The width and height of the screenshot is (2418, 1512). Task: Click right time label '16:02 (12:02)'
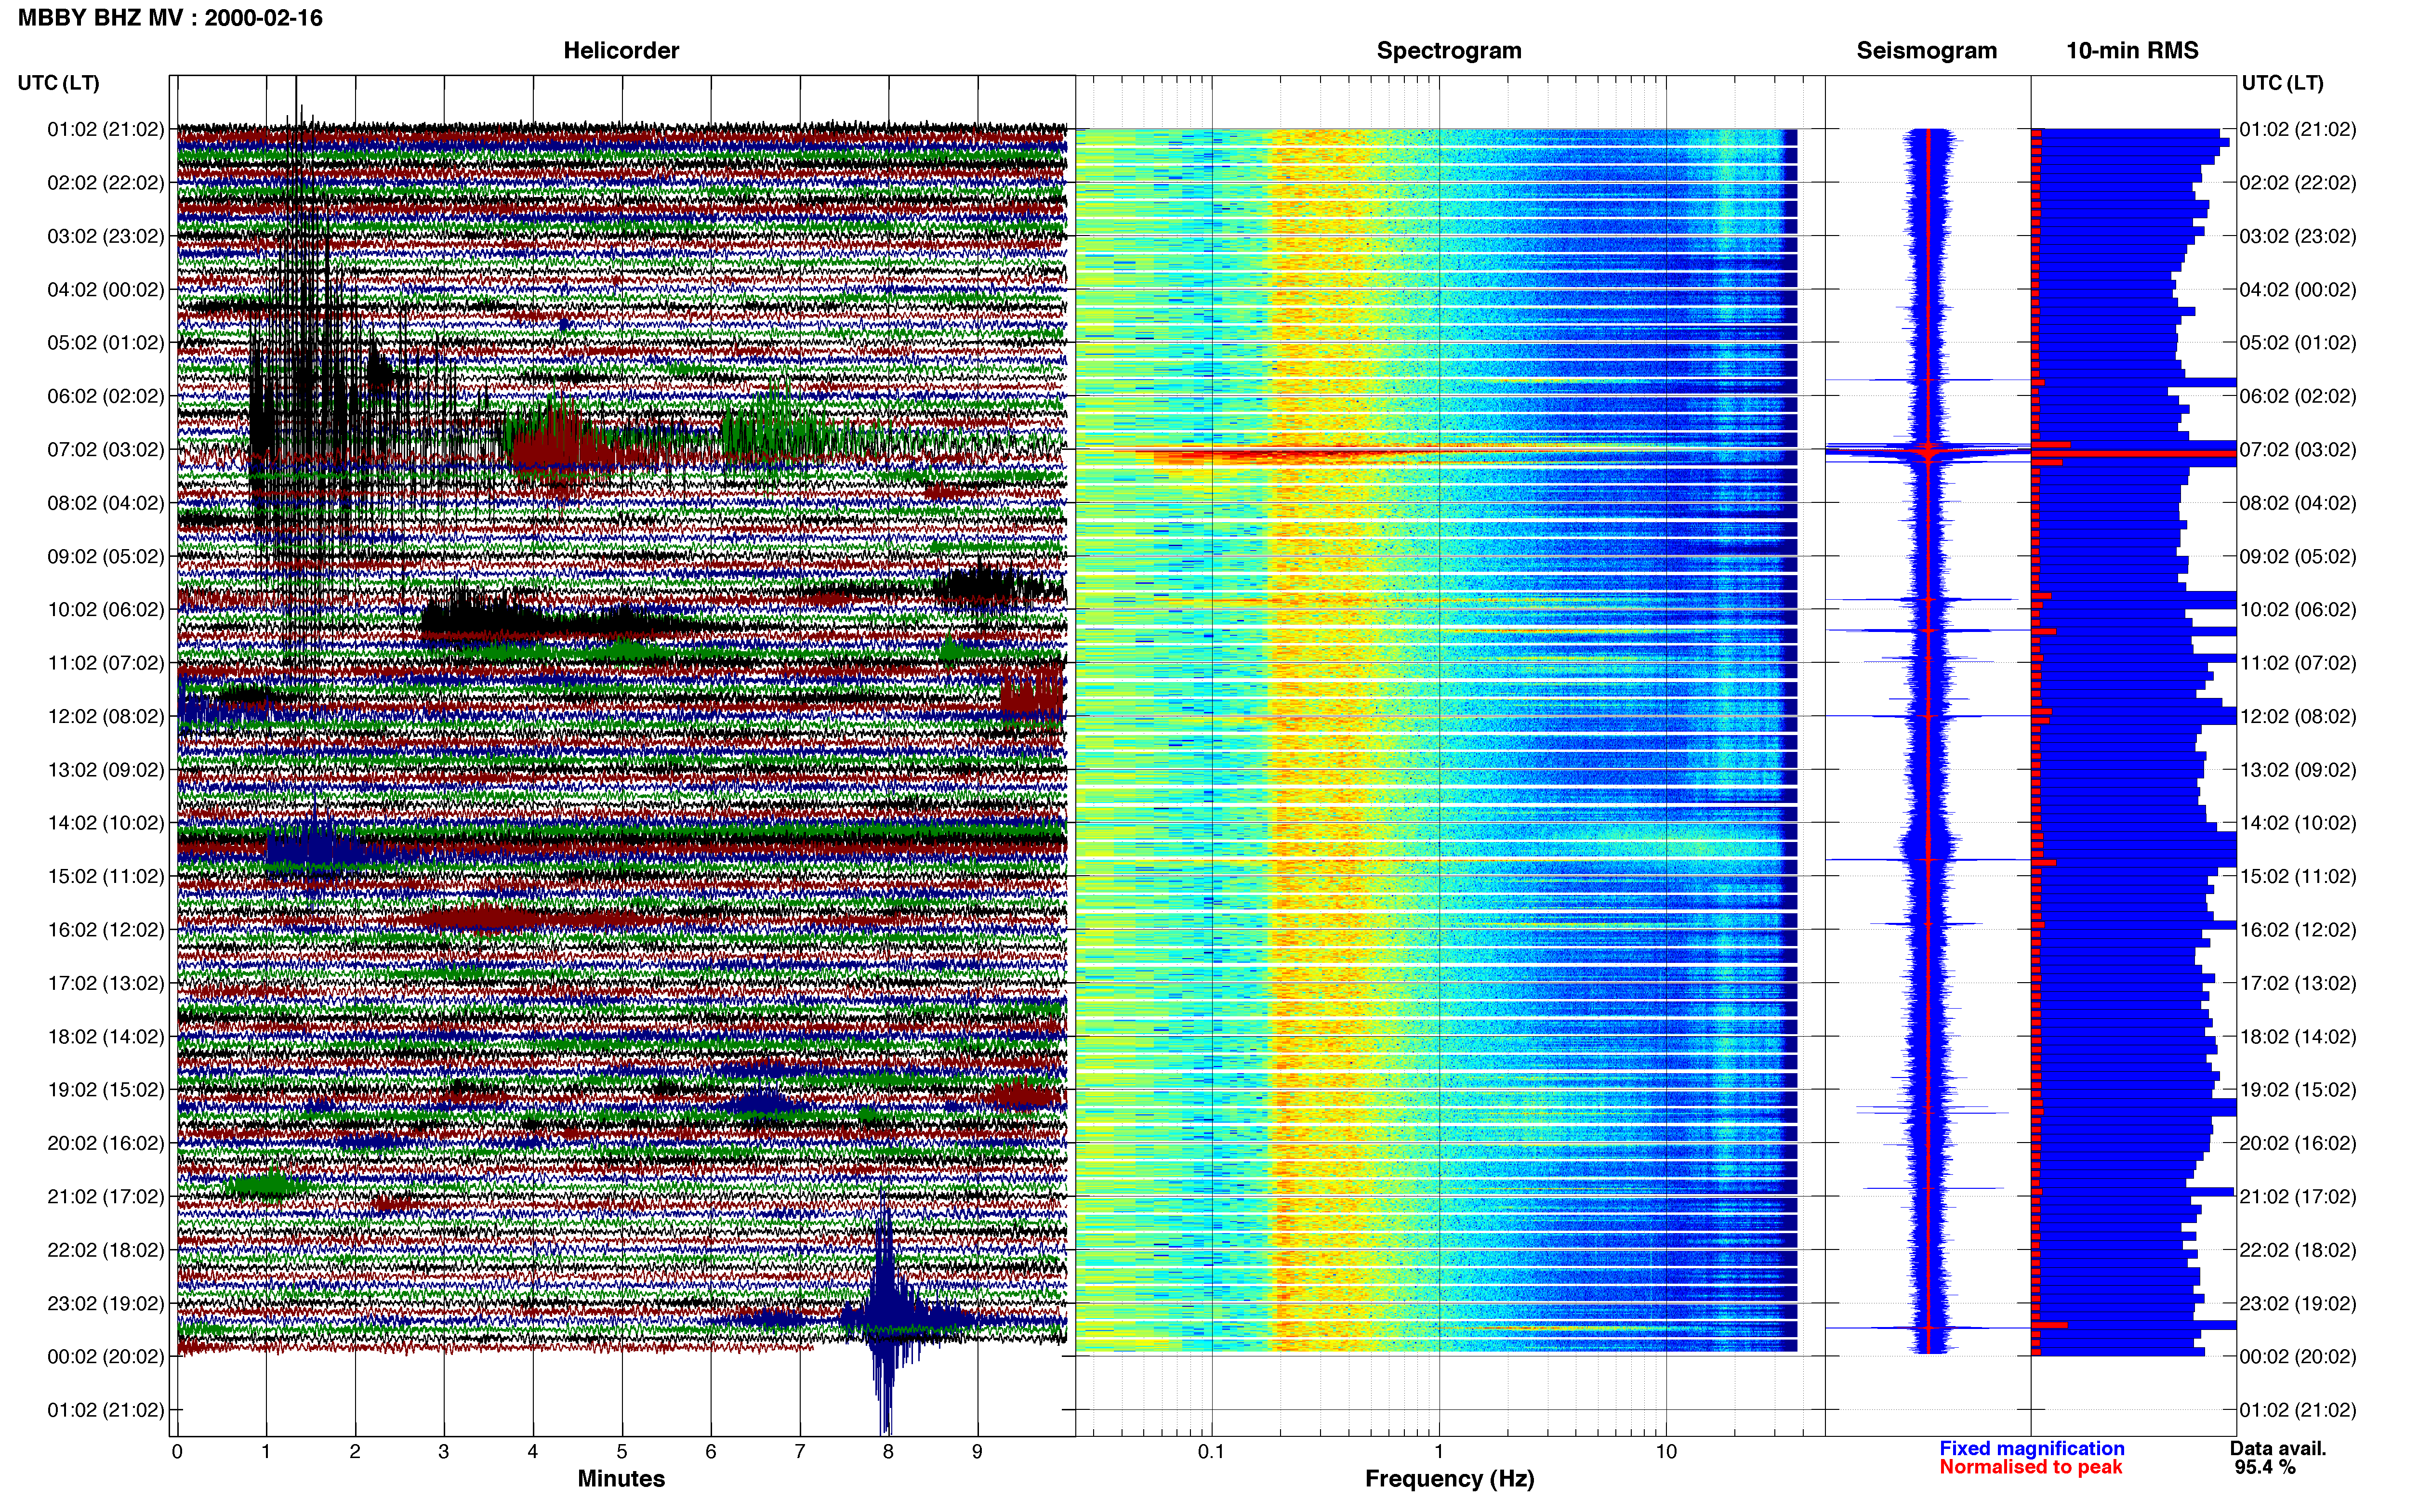[2298, 930]
